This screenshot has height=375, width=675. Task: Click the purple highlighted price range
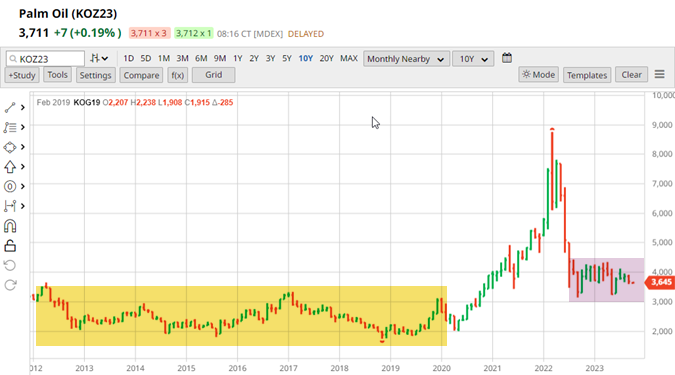[x=607, y=280]
